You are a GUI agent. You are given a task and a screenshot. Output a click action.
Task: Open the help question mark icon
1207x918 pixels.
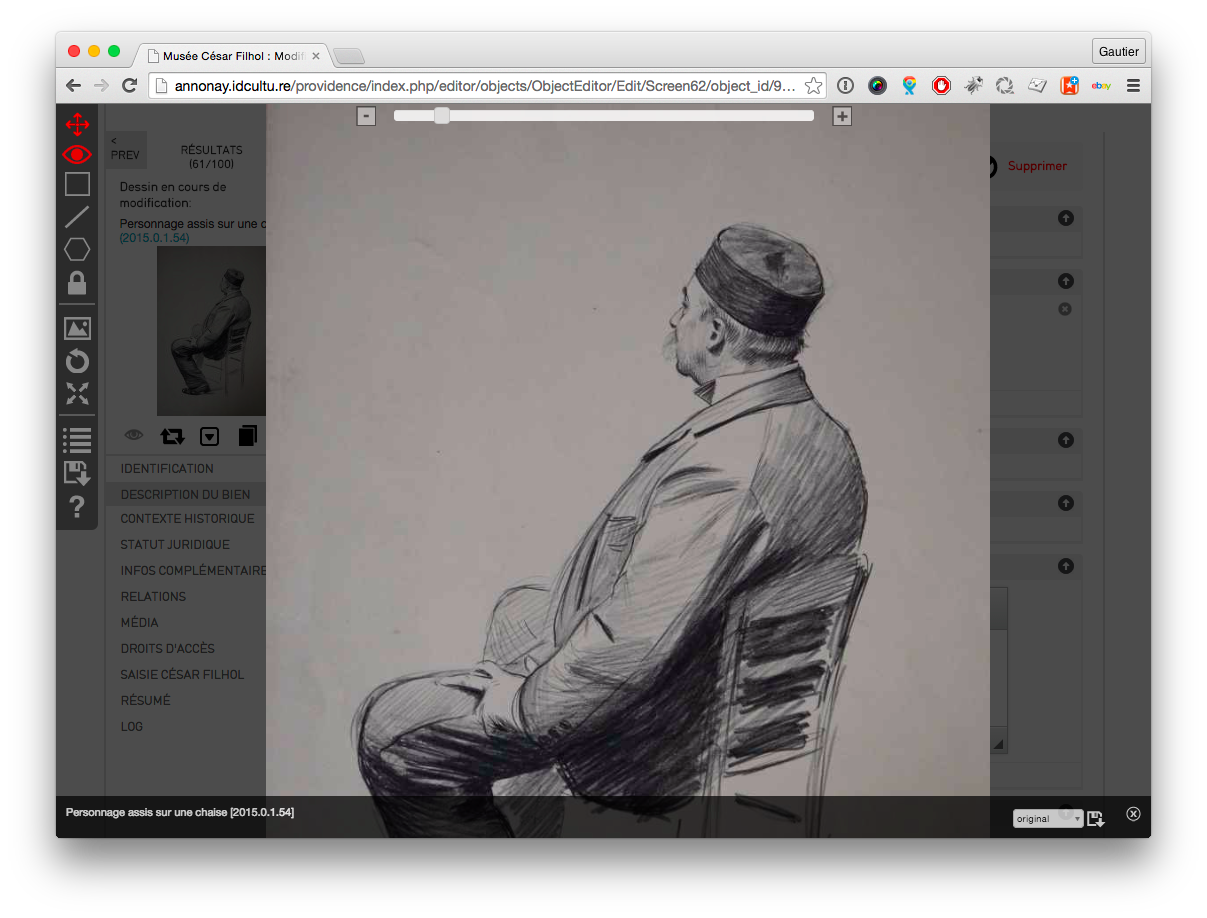77,507
